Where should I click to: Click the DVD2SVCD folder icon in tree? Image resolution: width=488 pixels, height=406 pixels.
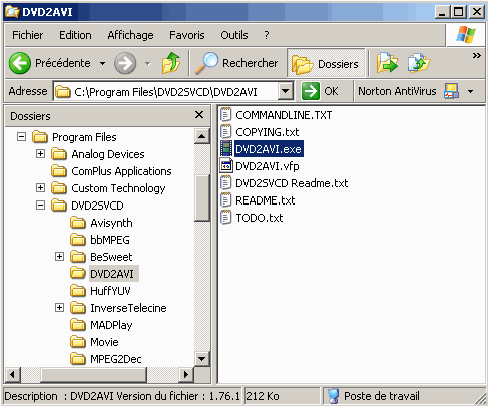point(59,205)
